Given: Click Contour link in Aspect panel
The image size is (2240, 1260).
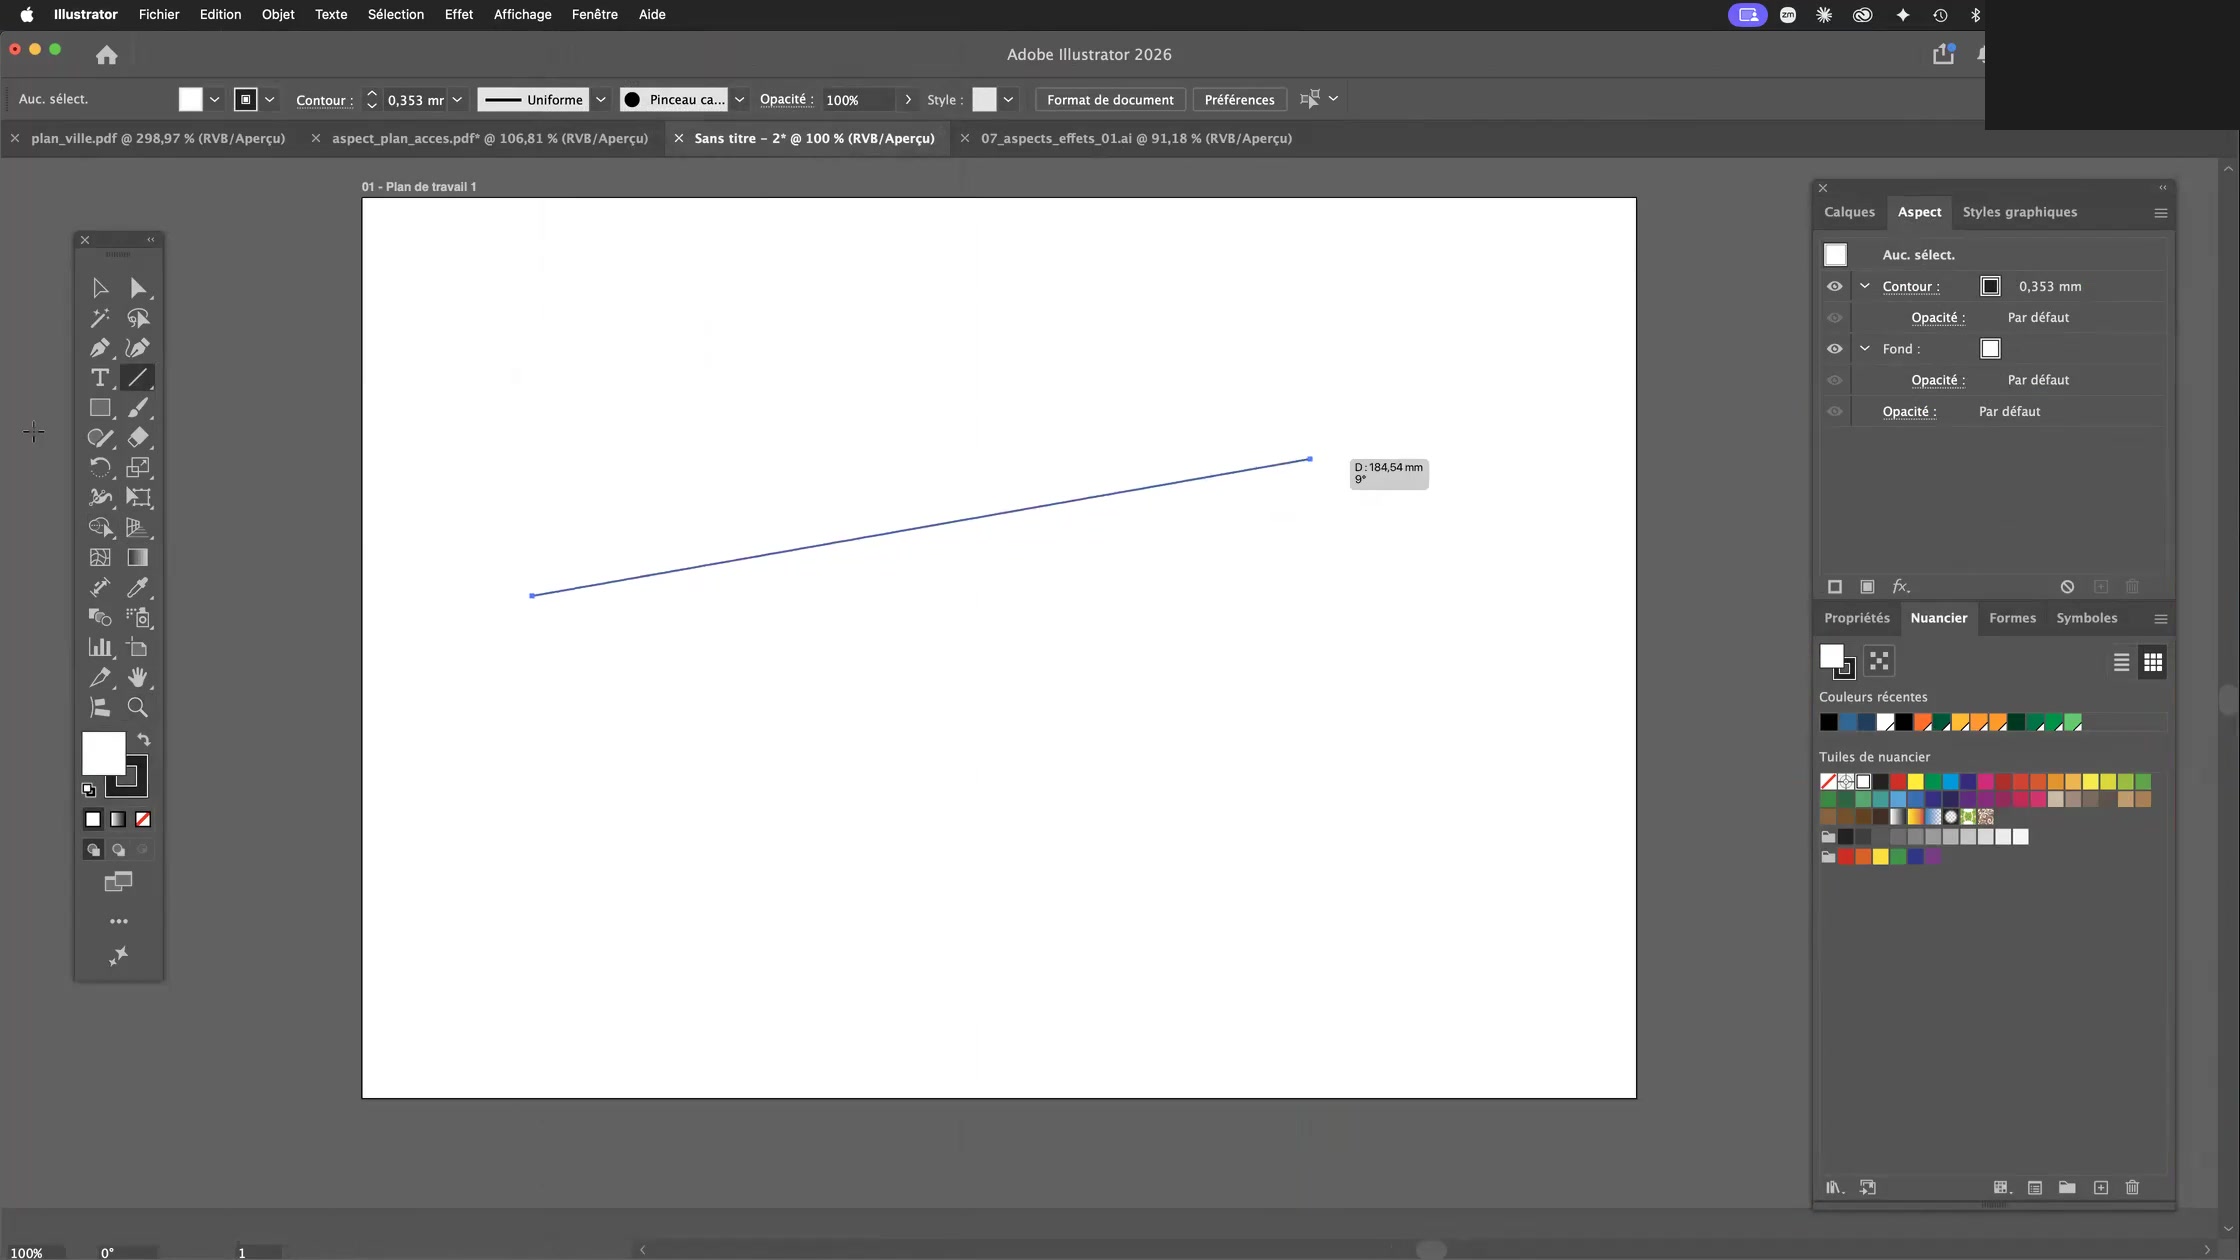Looking at the screenshot, I should pos(1910,286).
